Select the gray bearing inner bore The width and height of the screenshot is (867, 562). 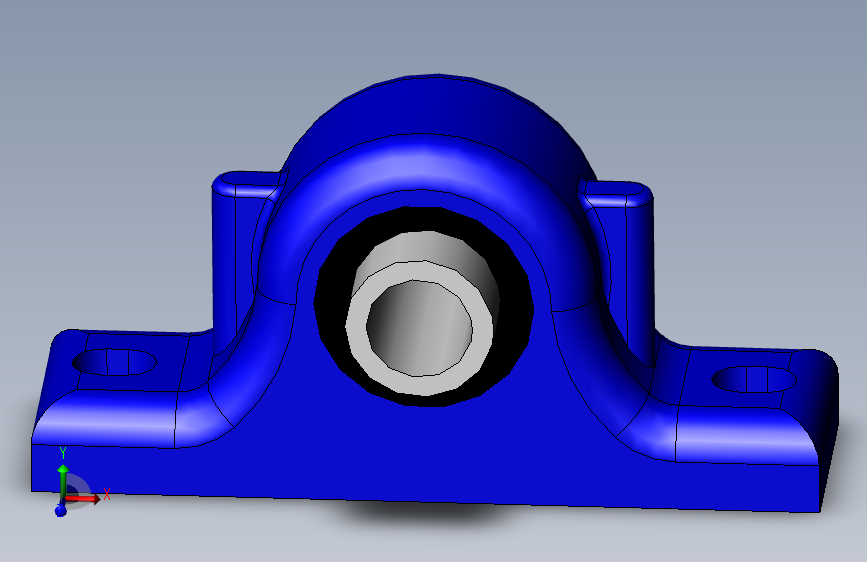click(x=420, y=329)
